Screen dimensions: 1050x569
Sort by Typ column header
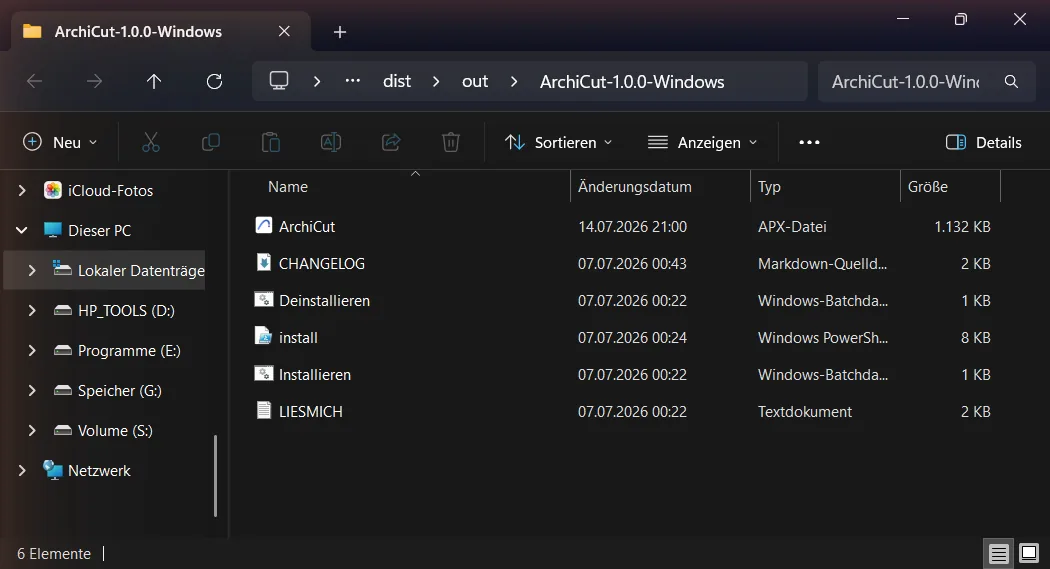[x=769, y=187]
